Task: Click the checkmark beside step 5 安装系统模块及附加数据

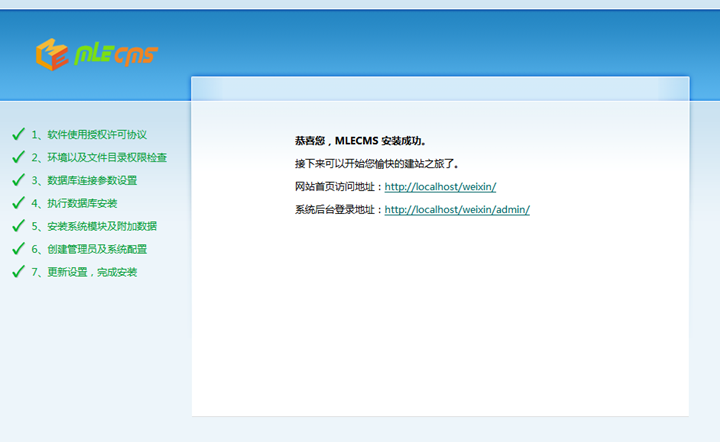Action: tap(18, 226)
